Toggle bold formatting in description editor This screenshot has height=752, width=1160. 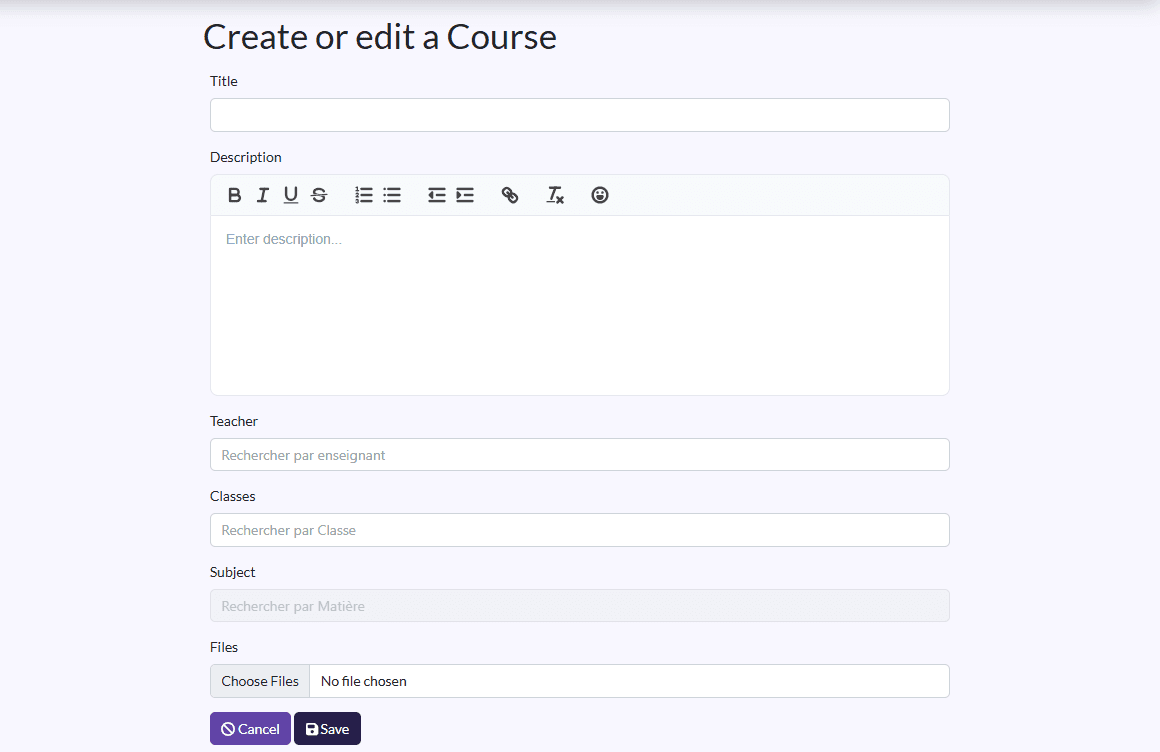[x=235, y=195]
